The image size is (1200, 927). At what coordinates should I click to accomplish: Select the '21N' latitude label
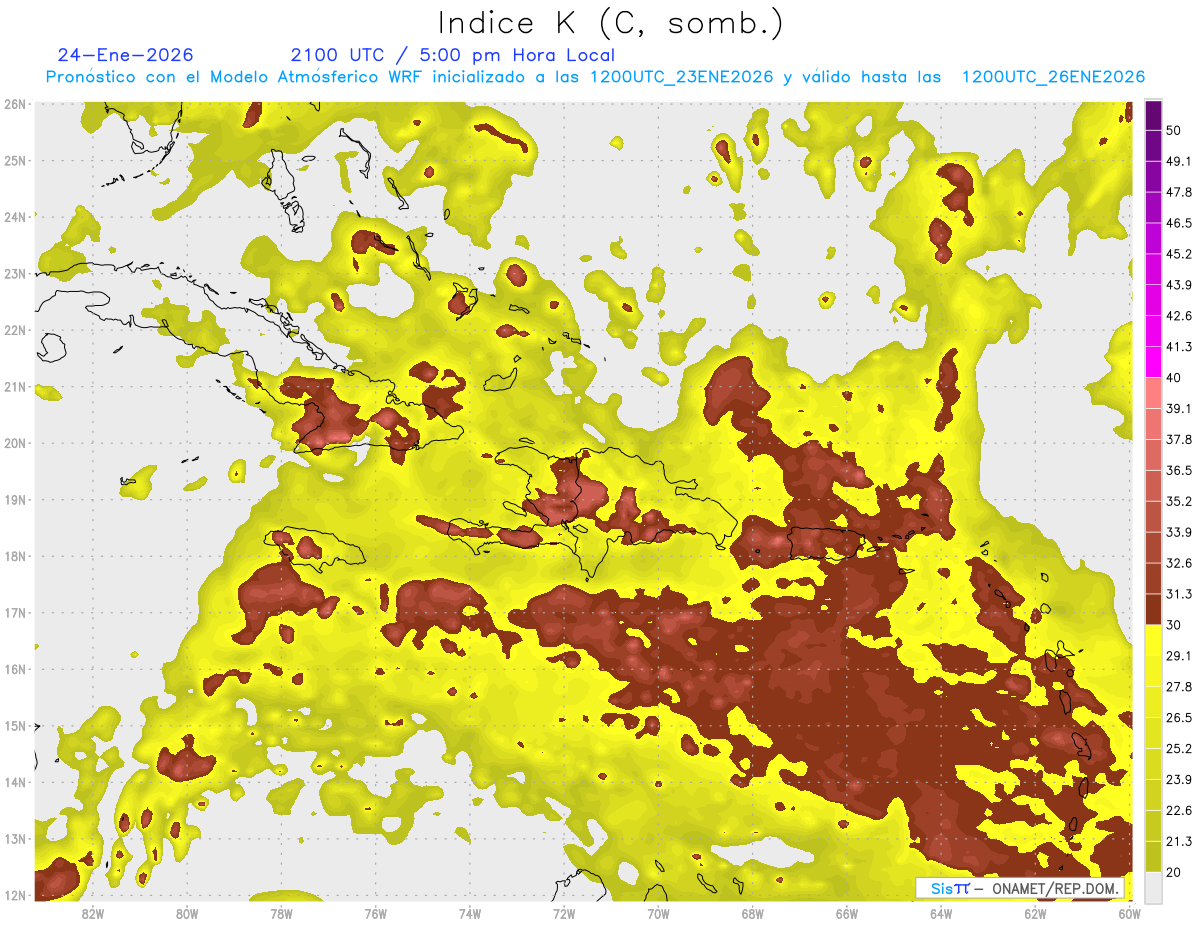(x=15, y=386)
